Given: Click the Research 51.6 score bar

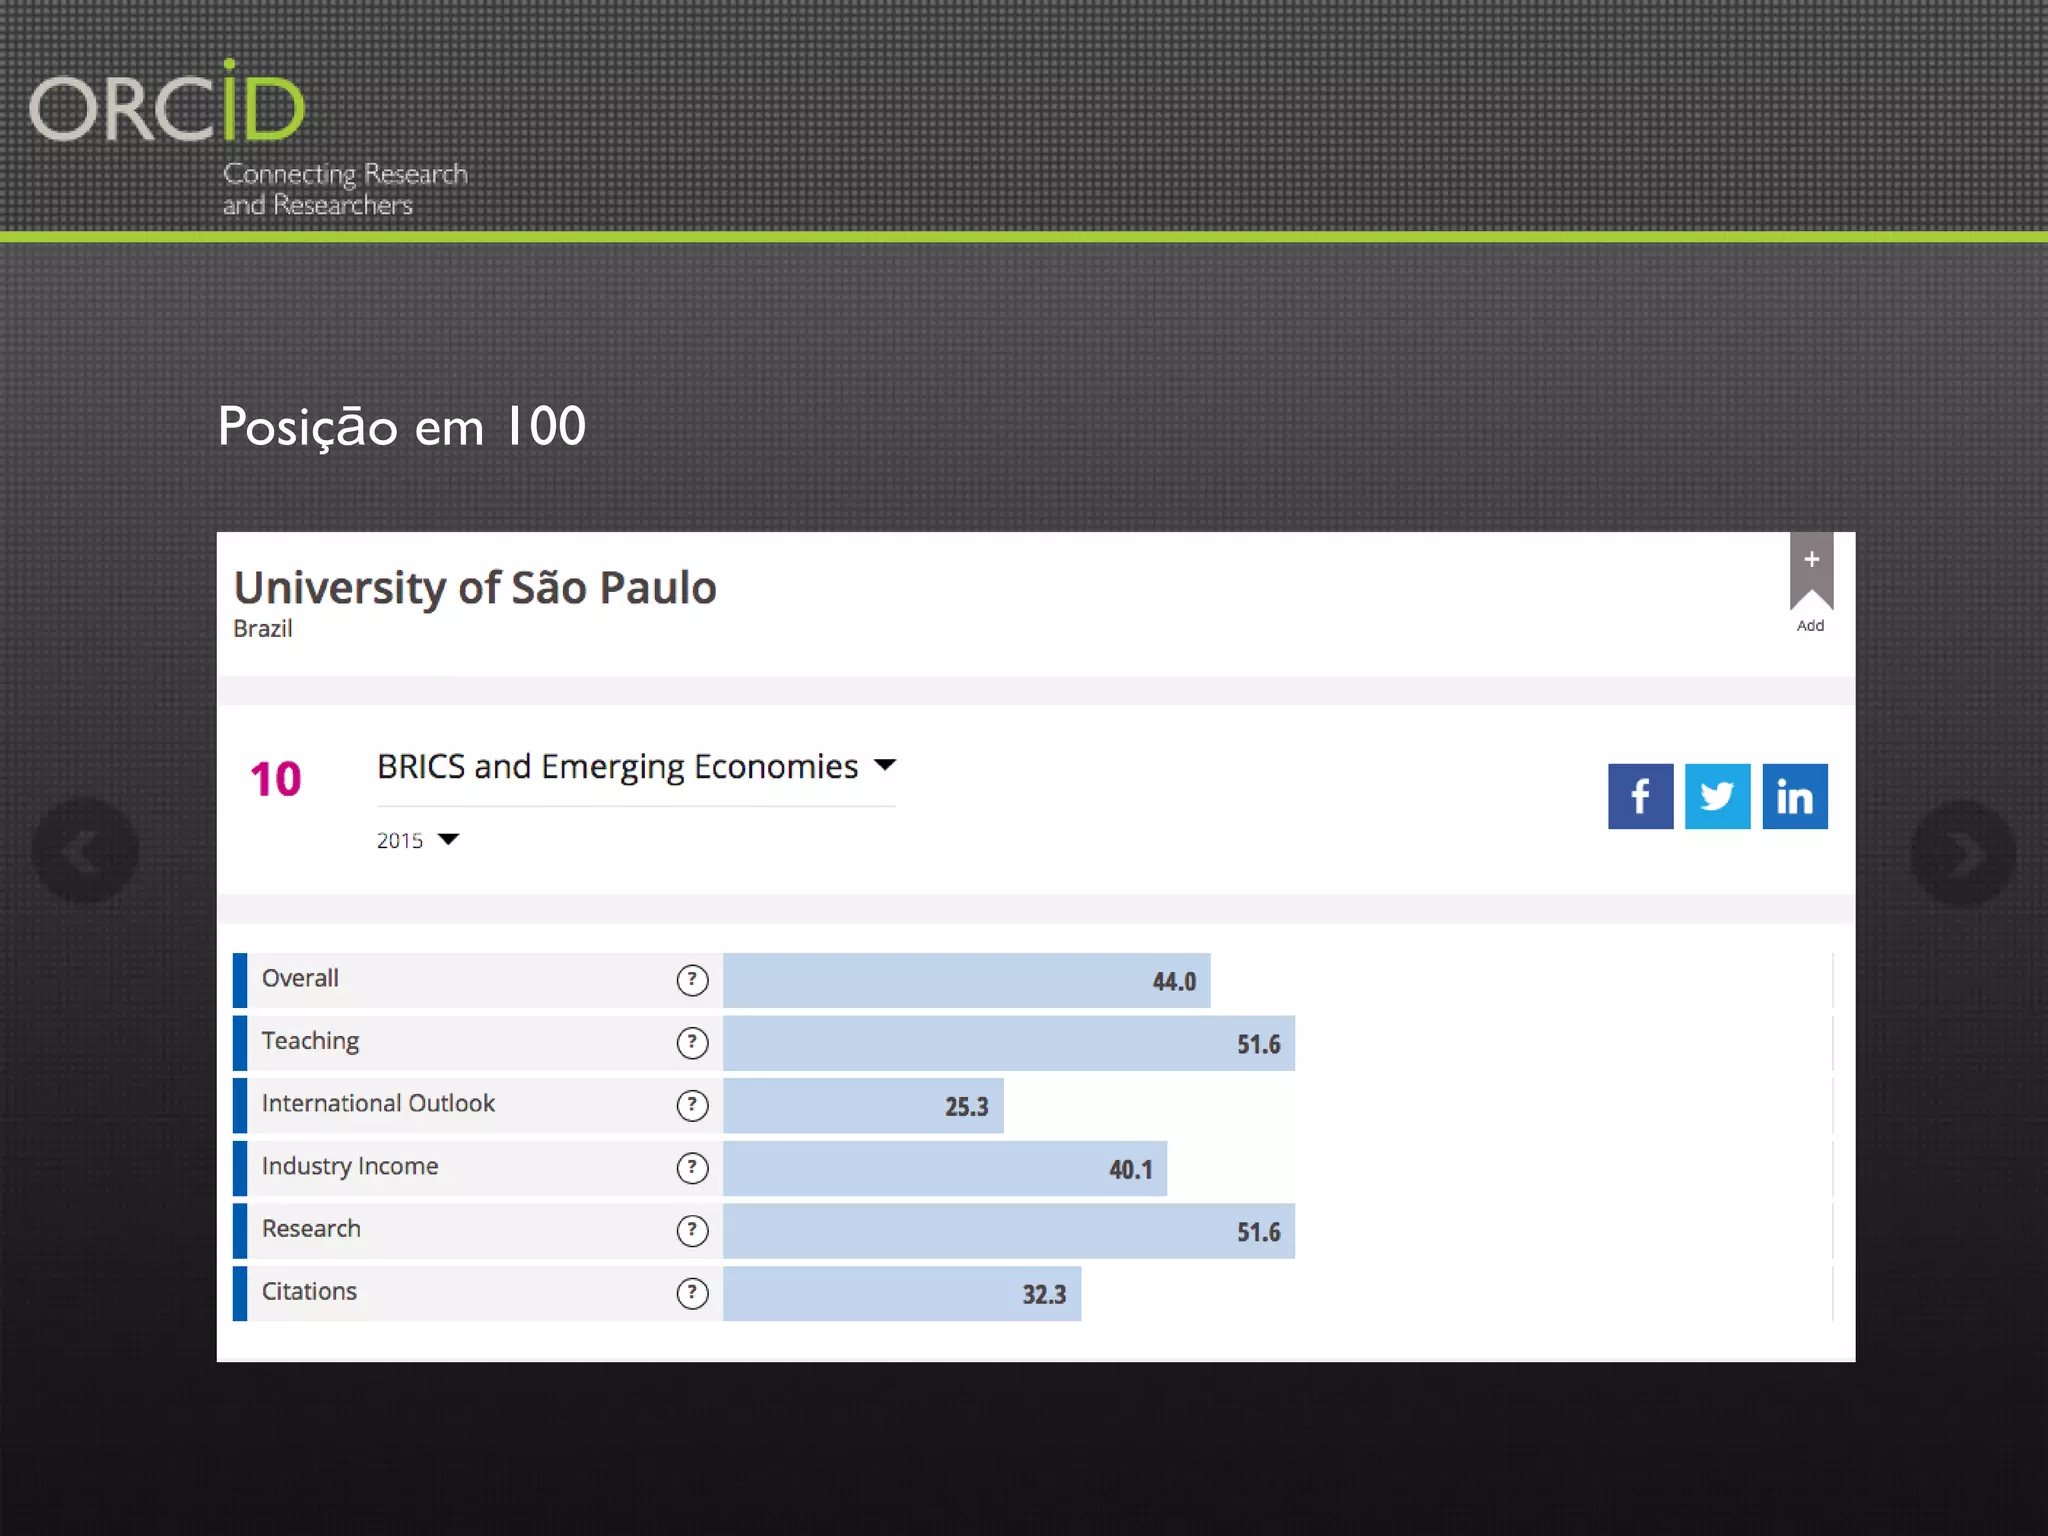Looking at the screenshot, I should tap(1009, 1230).
